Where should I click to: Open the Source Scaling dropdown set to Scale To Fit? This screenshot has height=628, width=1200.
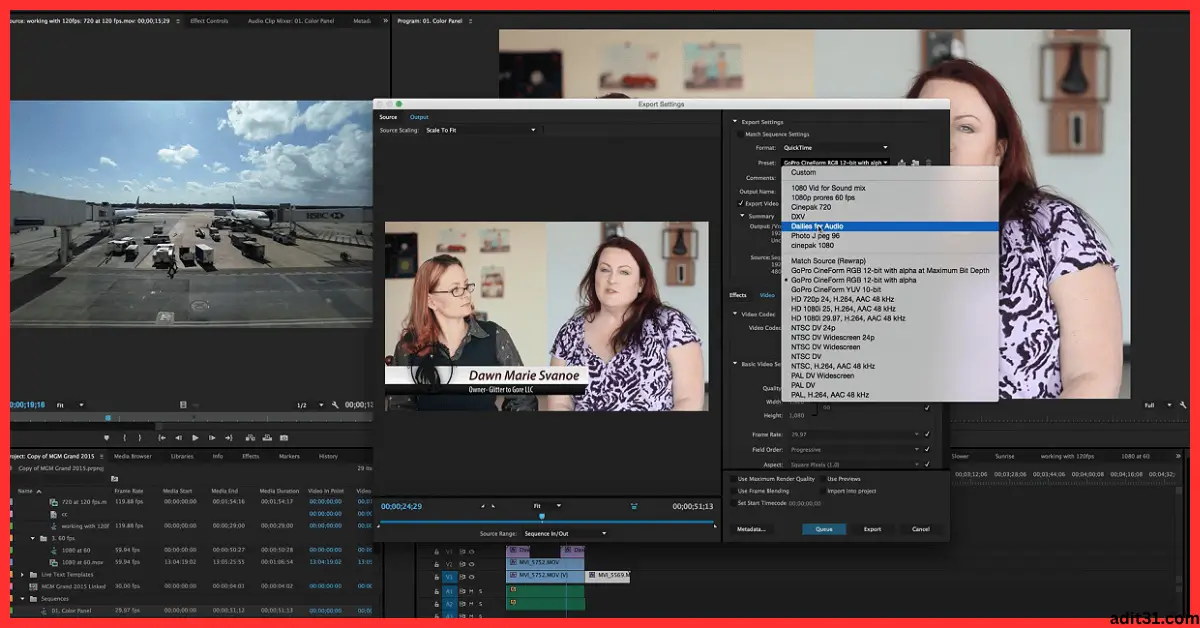[481, 129]
